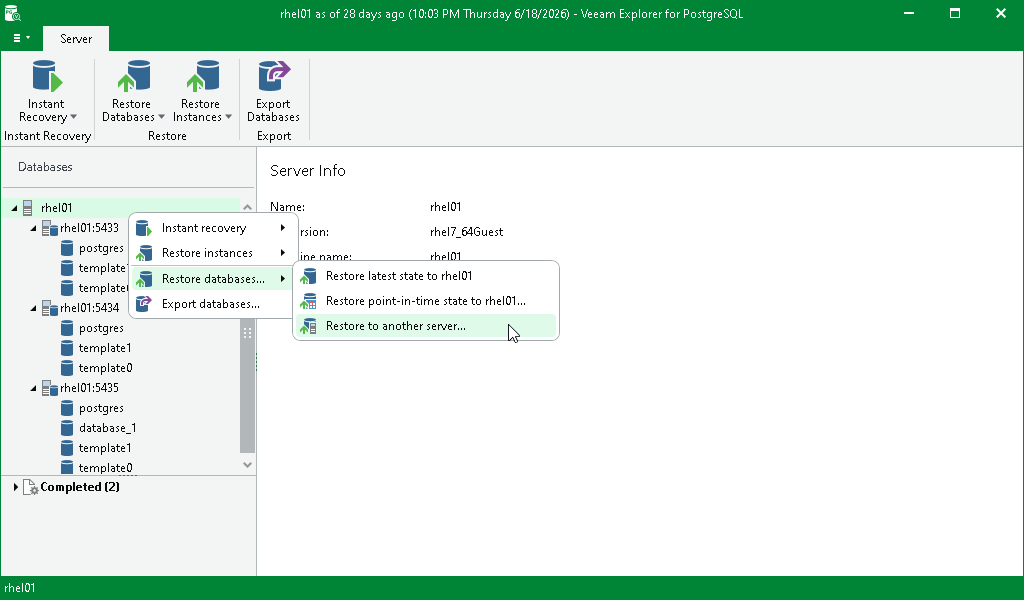The image size is (1024, 600).
Task: Select template1 database under rhel01:5434
Action: point(105,348)
